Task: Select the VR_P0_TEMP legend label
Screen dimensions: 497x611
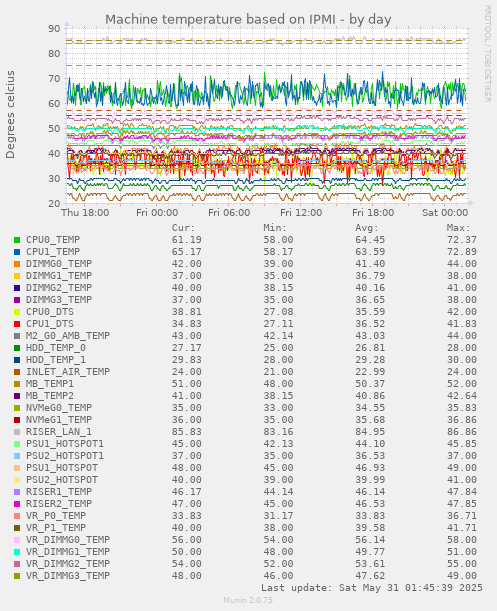Action: click(x=56, y=516)
